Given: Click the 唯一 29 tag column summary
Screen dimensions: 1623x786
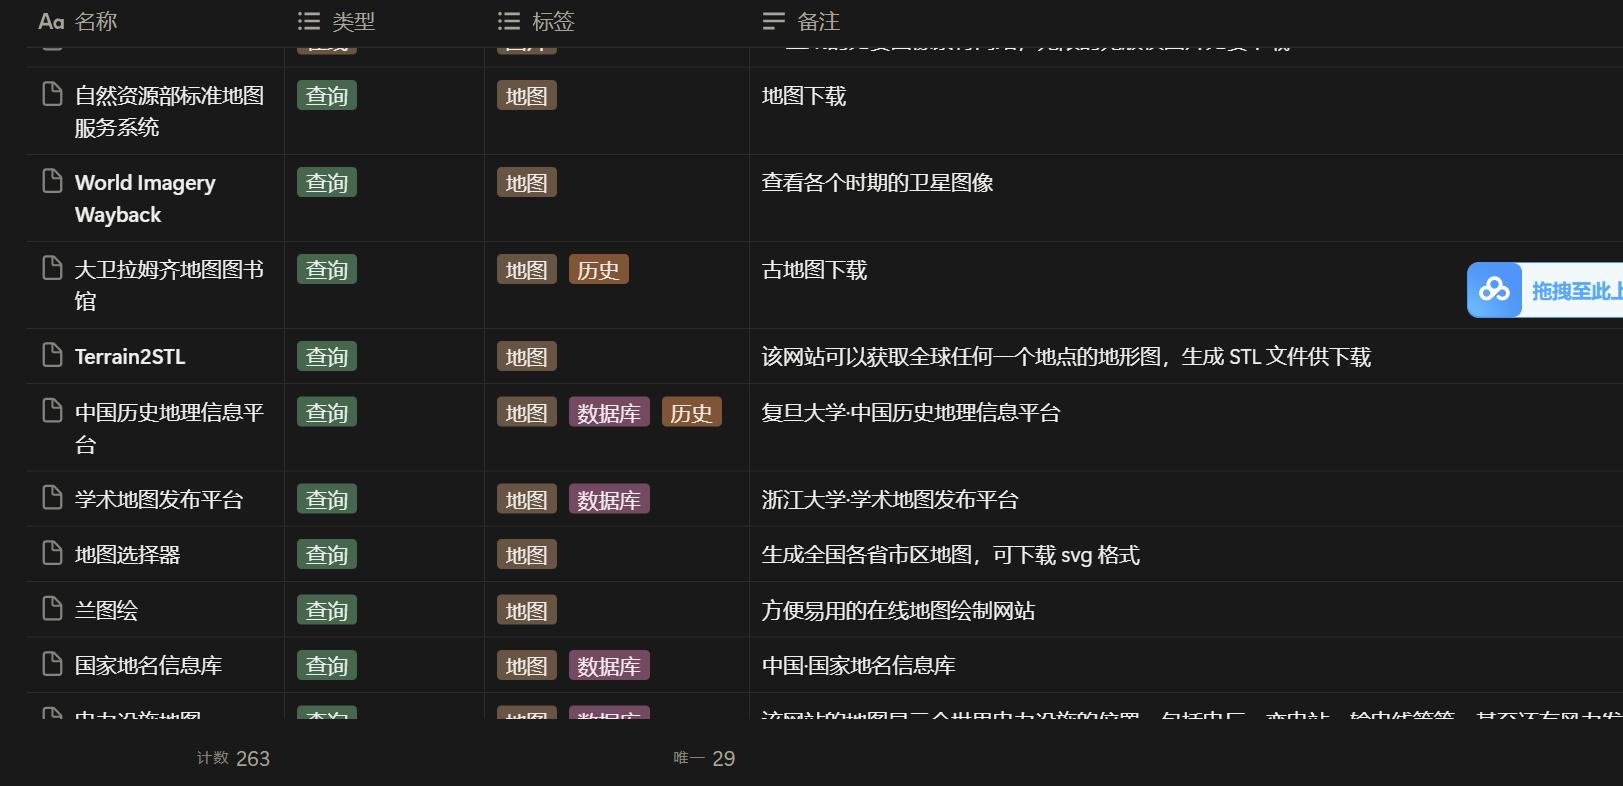Looking at the screenshot, I should (x=704, y=758).
